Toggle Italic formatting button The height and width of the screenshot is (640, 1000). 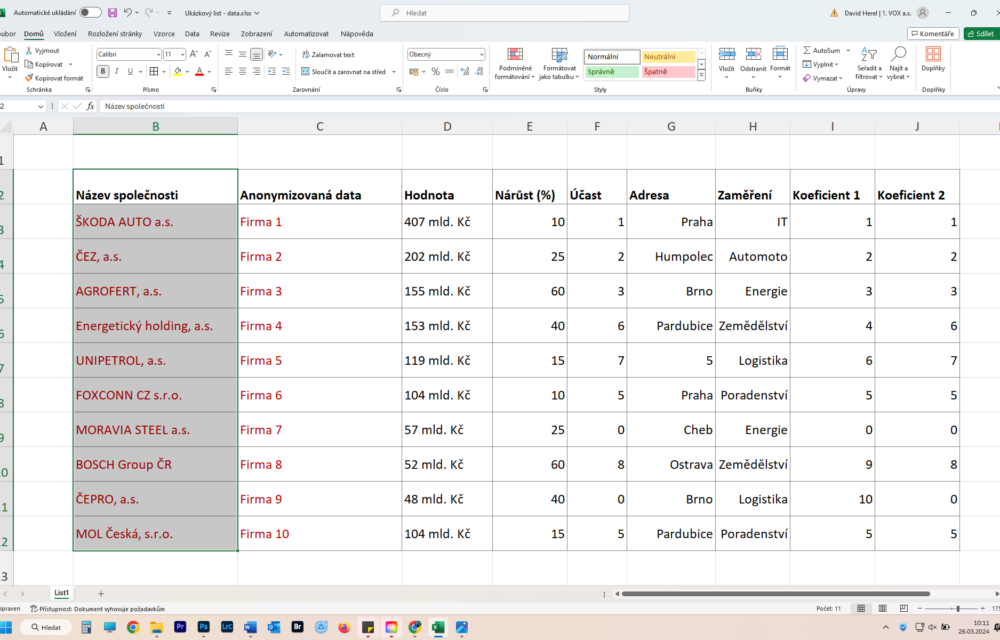(x=117, y=71)
